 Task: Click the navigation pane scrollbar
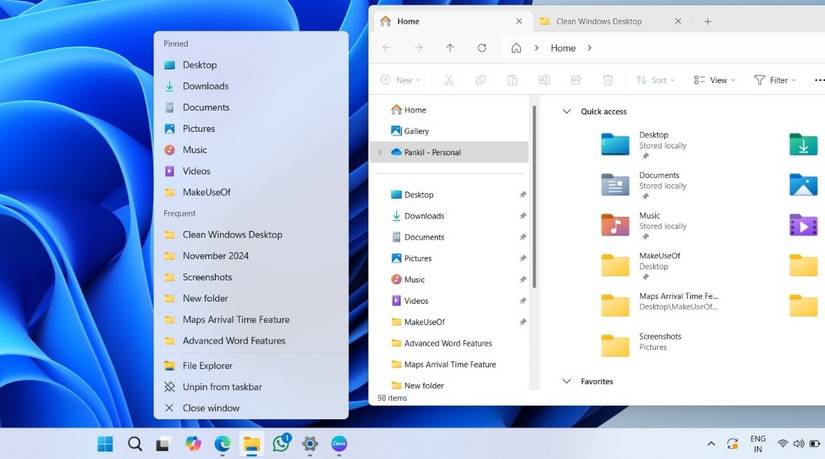click(x=534, y=197)
